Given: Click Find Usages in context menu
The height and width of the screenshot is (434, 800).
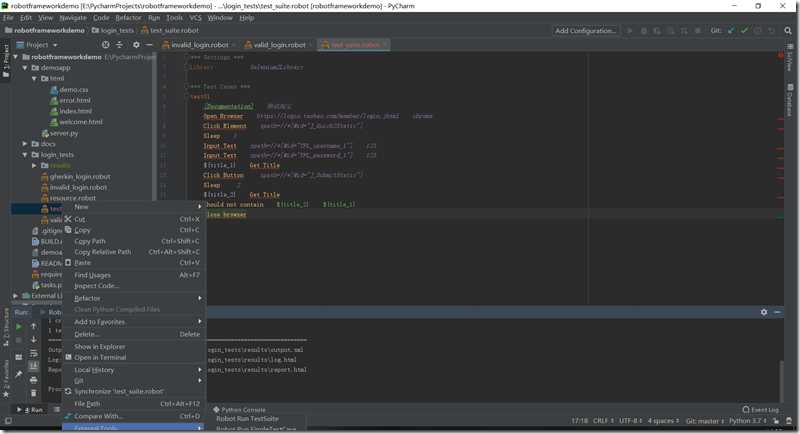Looking at the screenshot, I should [133, 275].
